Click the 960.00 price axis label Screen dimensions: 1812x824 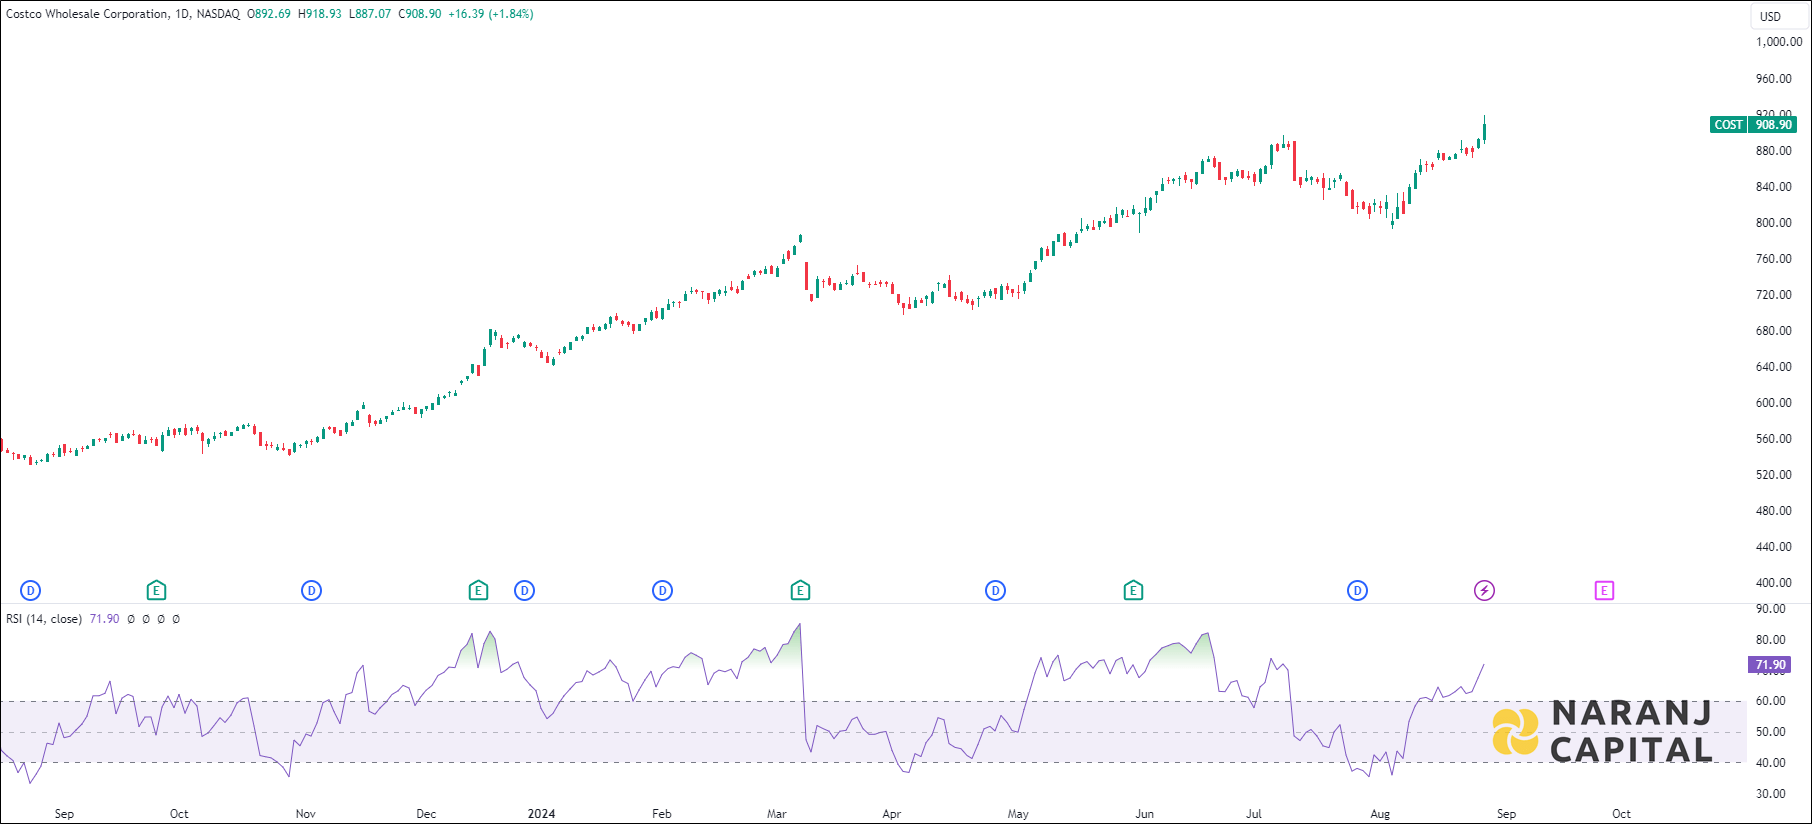pyautogui.click(x=1774, y=79)
